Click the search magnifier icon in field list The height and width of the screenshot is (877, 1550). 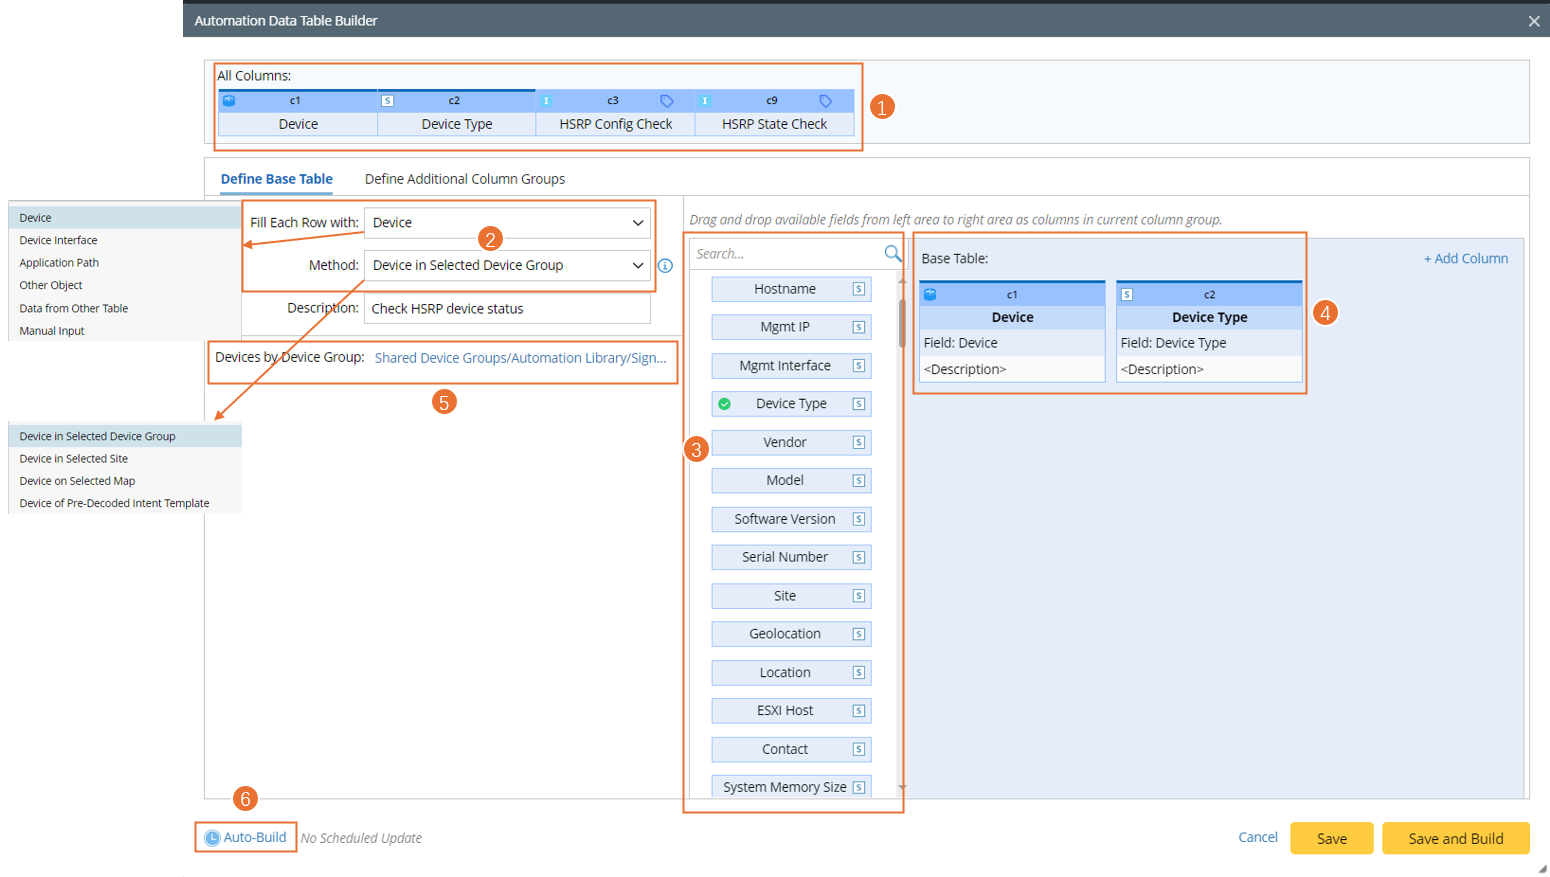click(892, 254)
